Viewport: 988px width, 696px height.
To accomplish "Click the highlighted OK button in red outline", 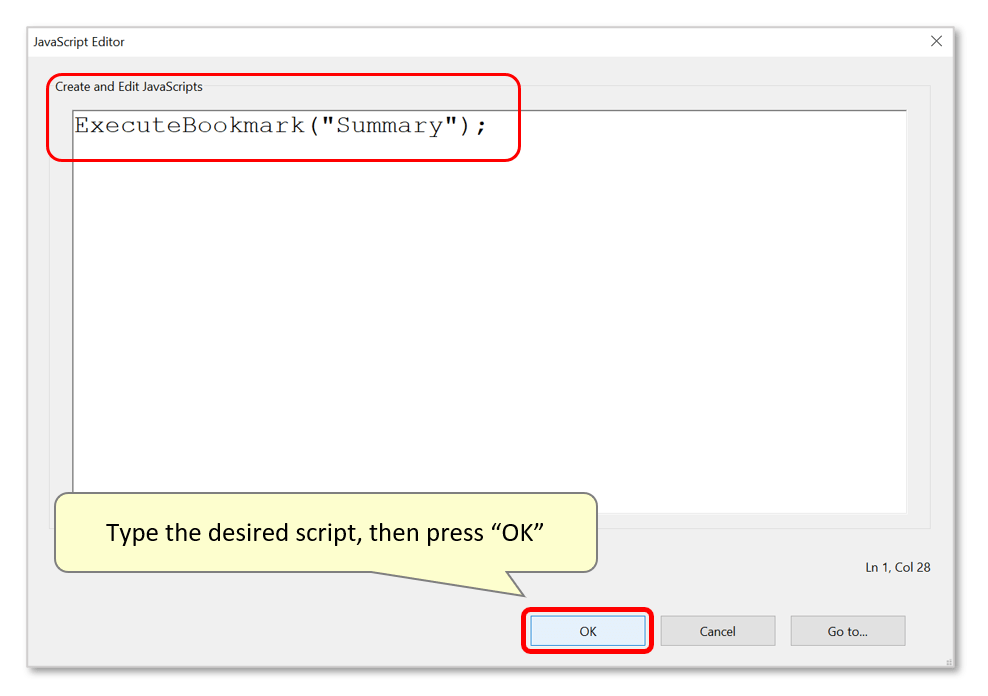I will (x=587, y=630).
